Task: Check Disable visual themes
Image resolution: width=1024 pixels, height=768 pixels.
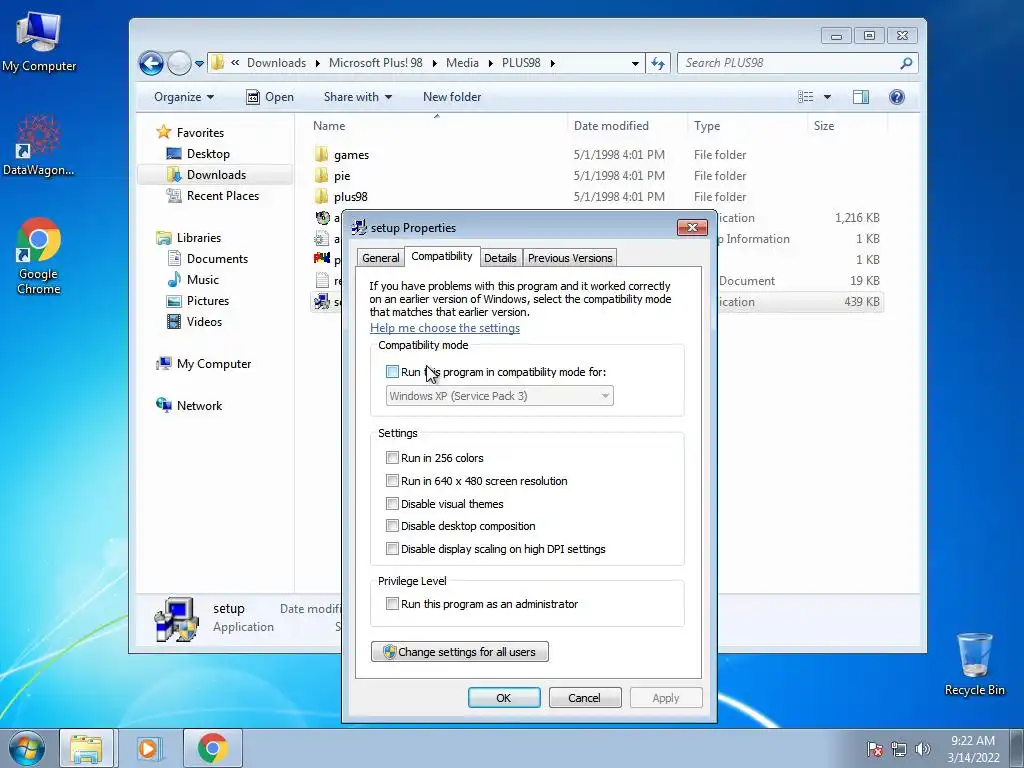Action: coord(392,504)
